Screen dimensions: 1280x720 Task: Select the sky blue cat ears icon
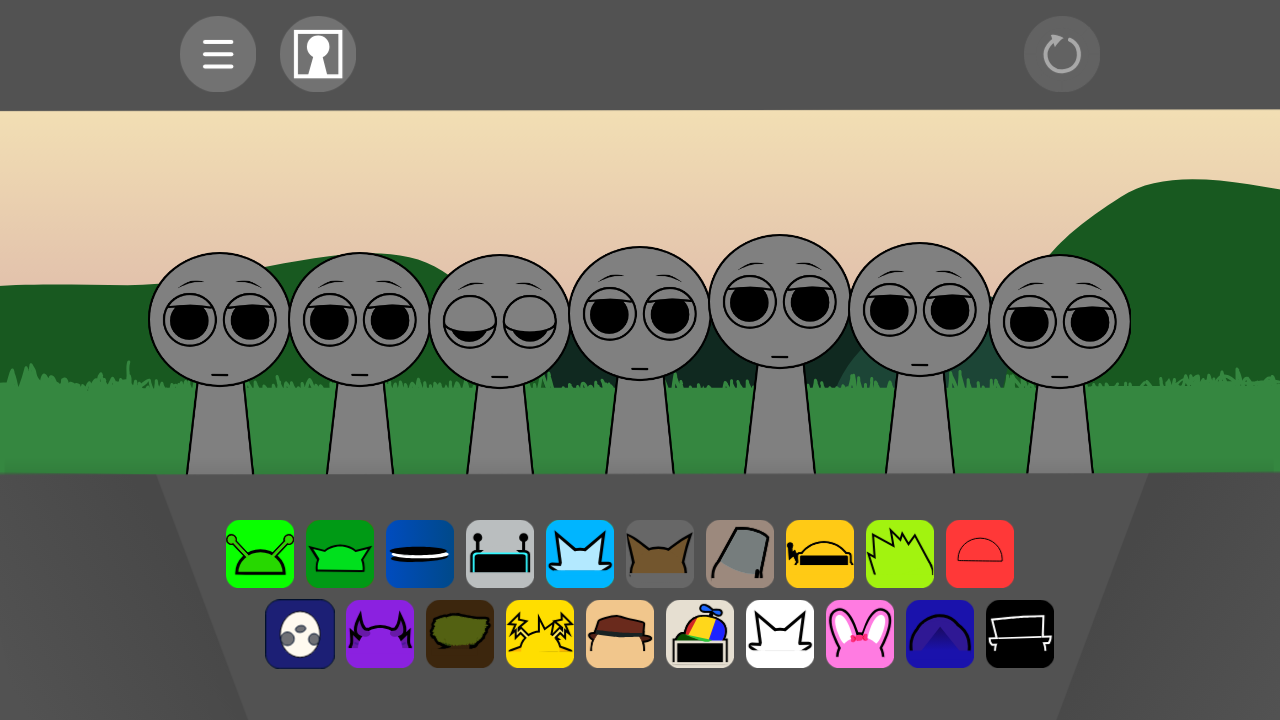point(580,554)
